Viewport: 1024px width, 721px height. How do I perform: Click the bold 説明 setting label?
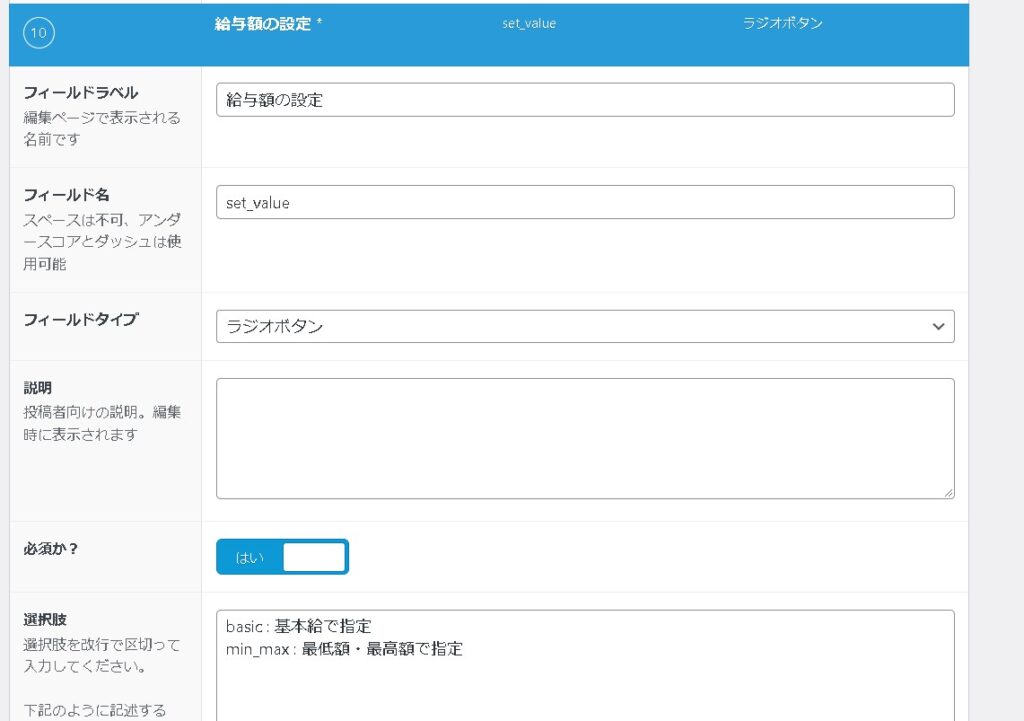pos(37,388)
